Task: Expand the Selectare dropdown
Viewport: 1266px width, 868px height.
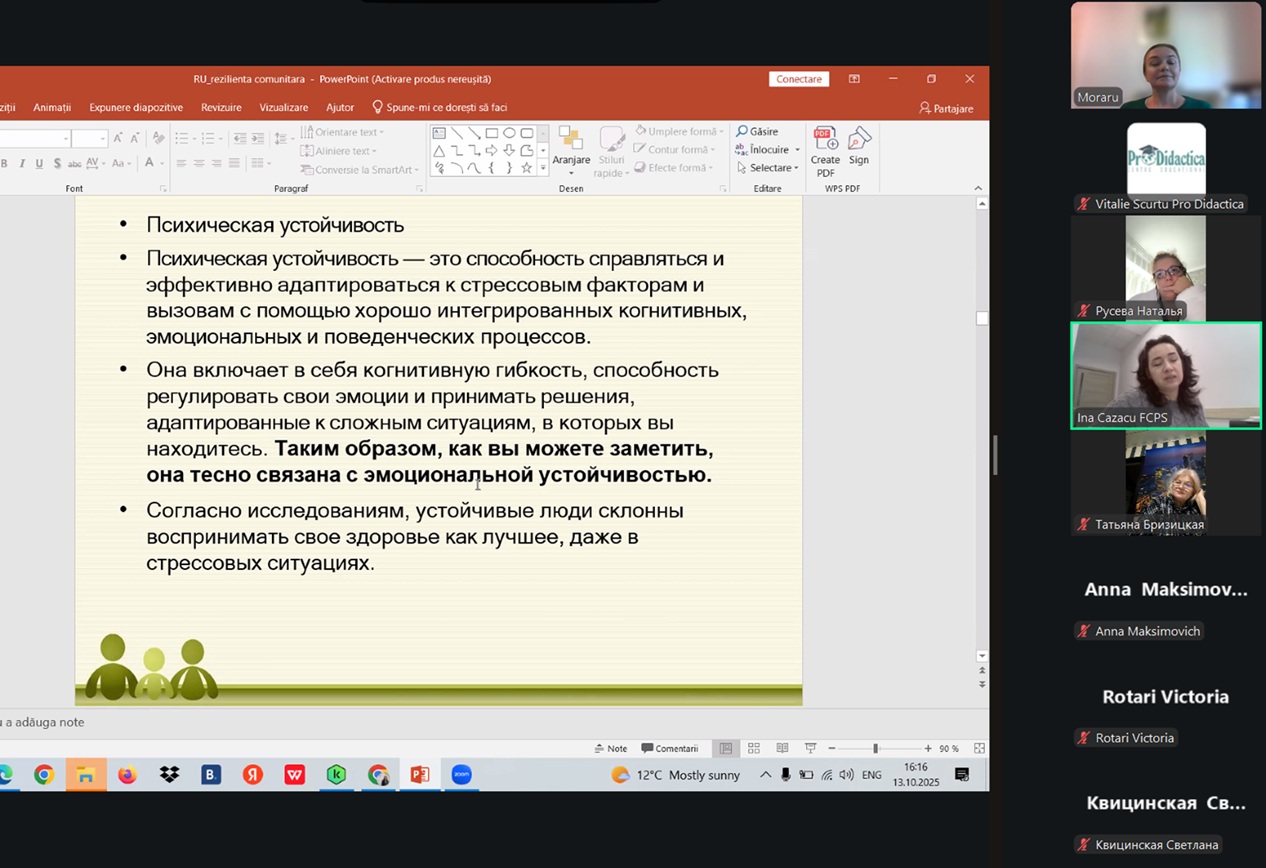Action: [x=796, y=168]
